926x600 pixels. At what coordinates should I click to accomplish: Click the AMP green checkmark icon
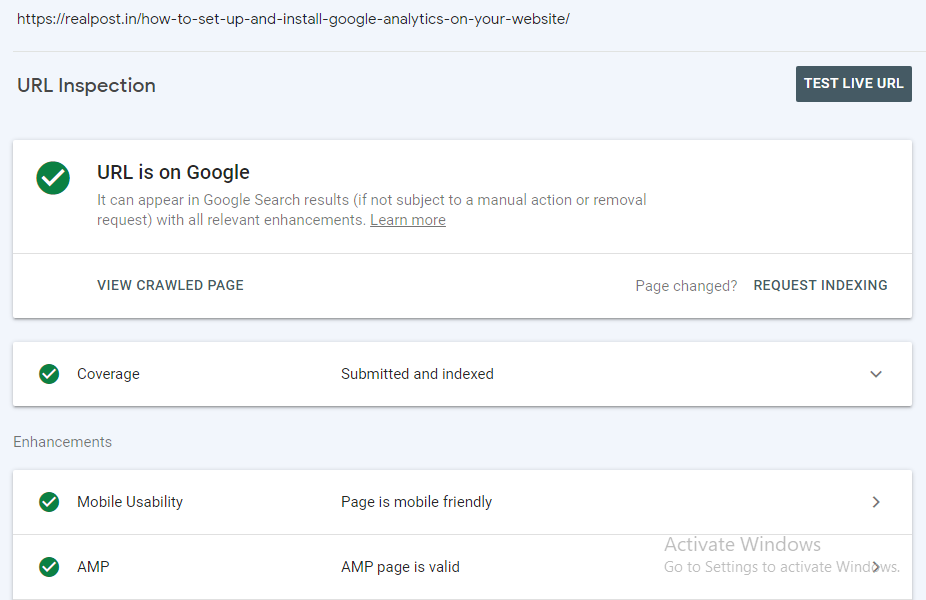(x=49, y=567)
